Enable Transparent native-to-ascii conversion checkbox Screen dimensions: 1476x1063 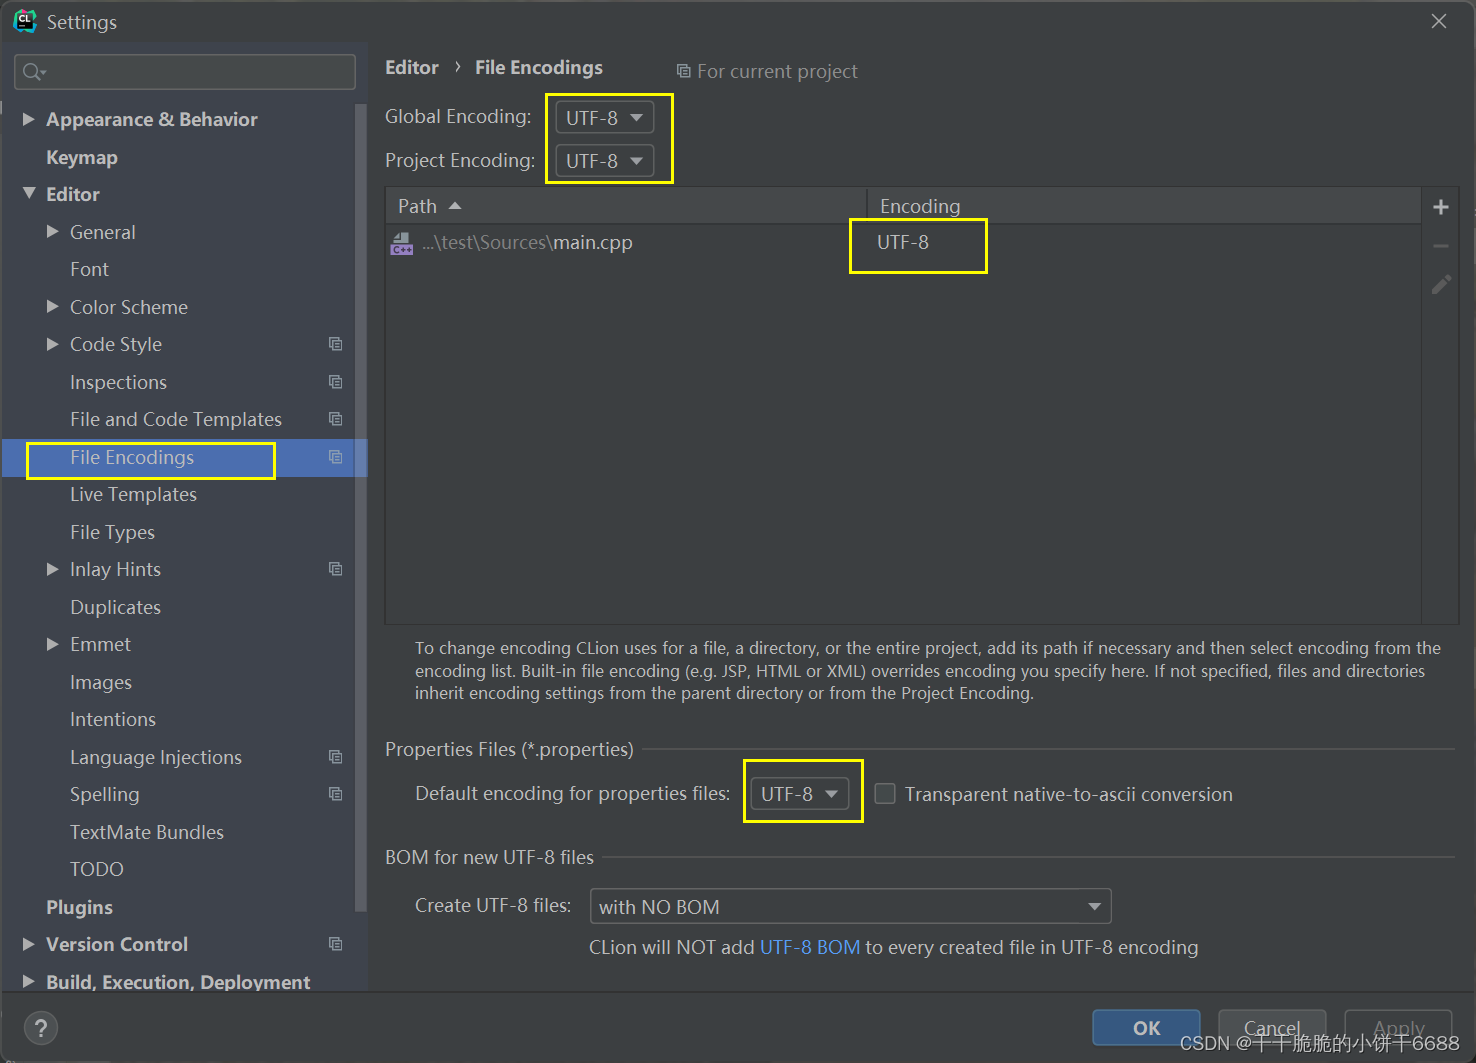click(885, 794)
